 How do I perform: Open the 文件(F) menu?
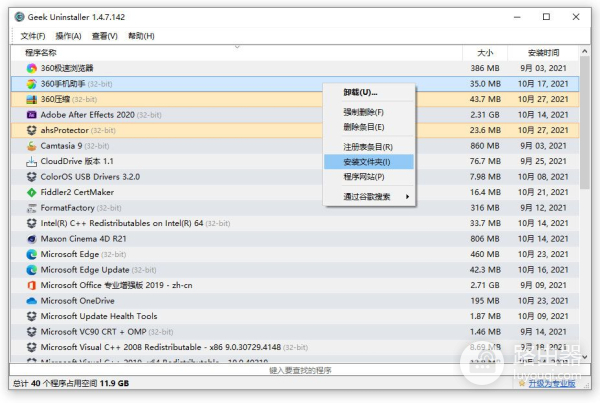click(33, 36)
